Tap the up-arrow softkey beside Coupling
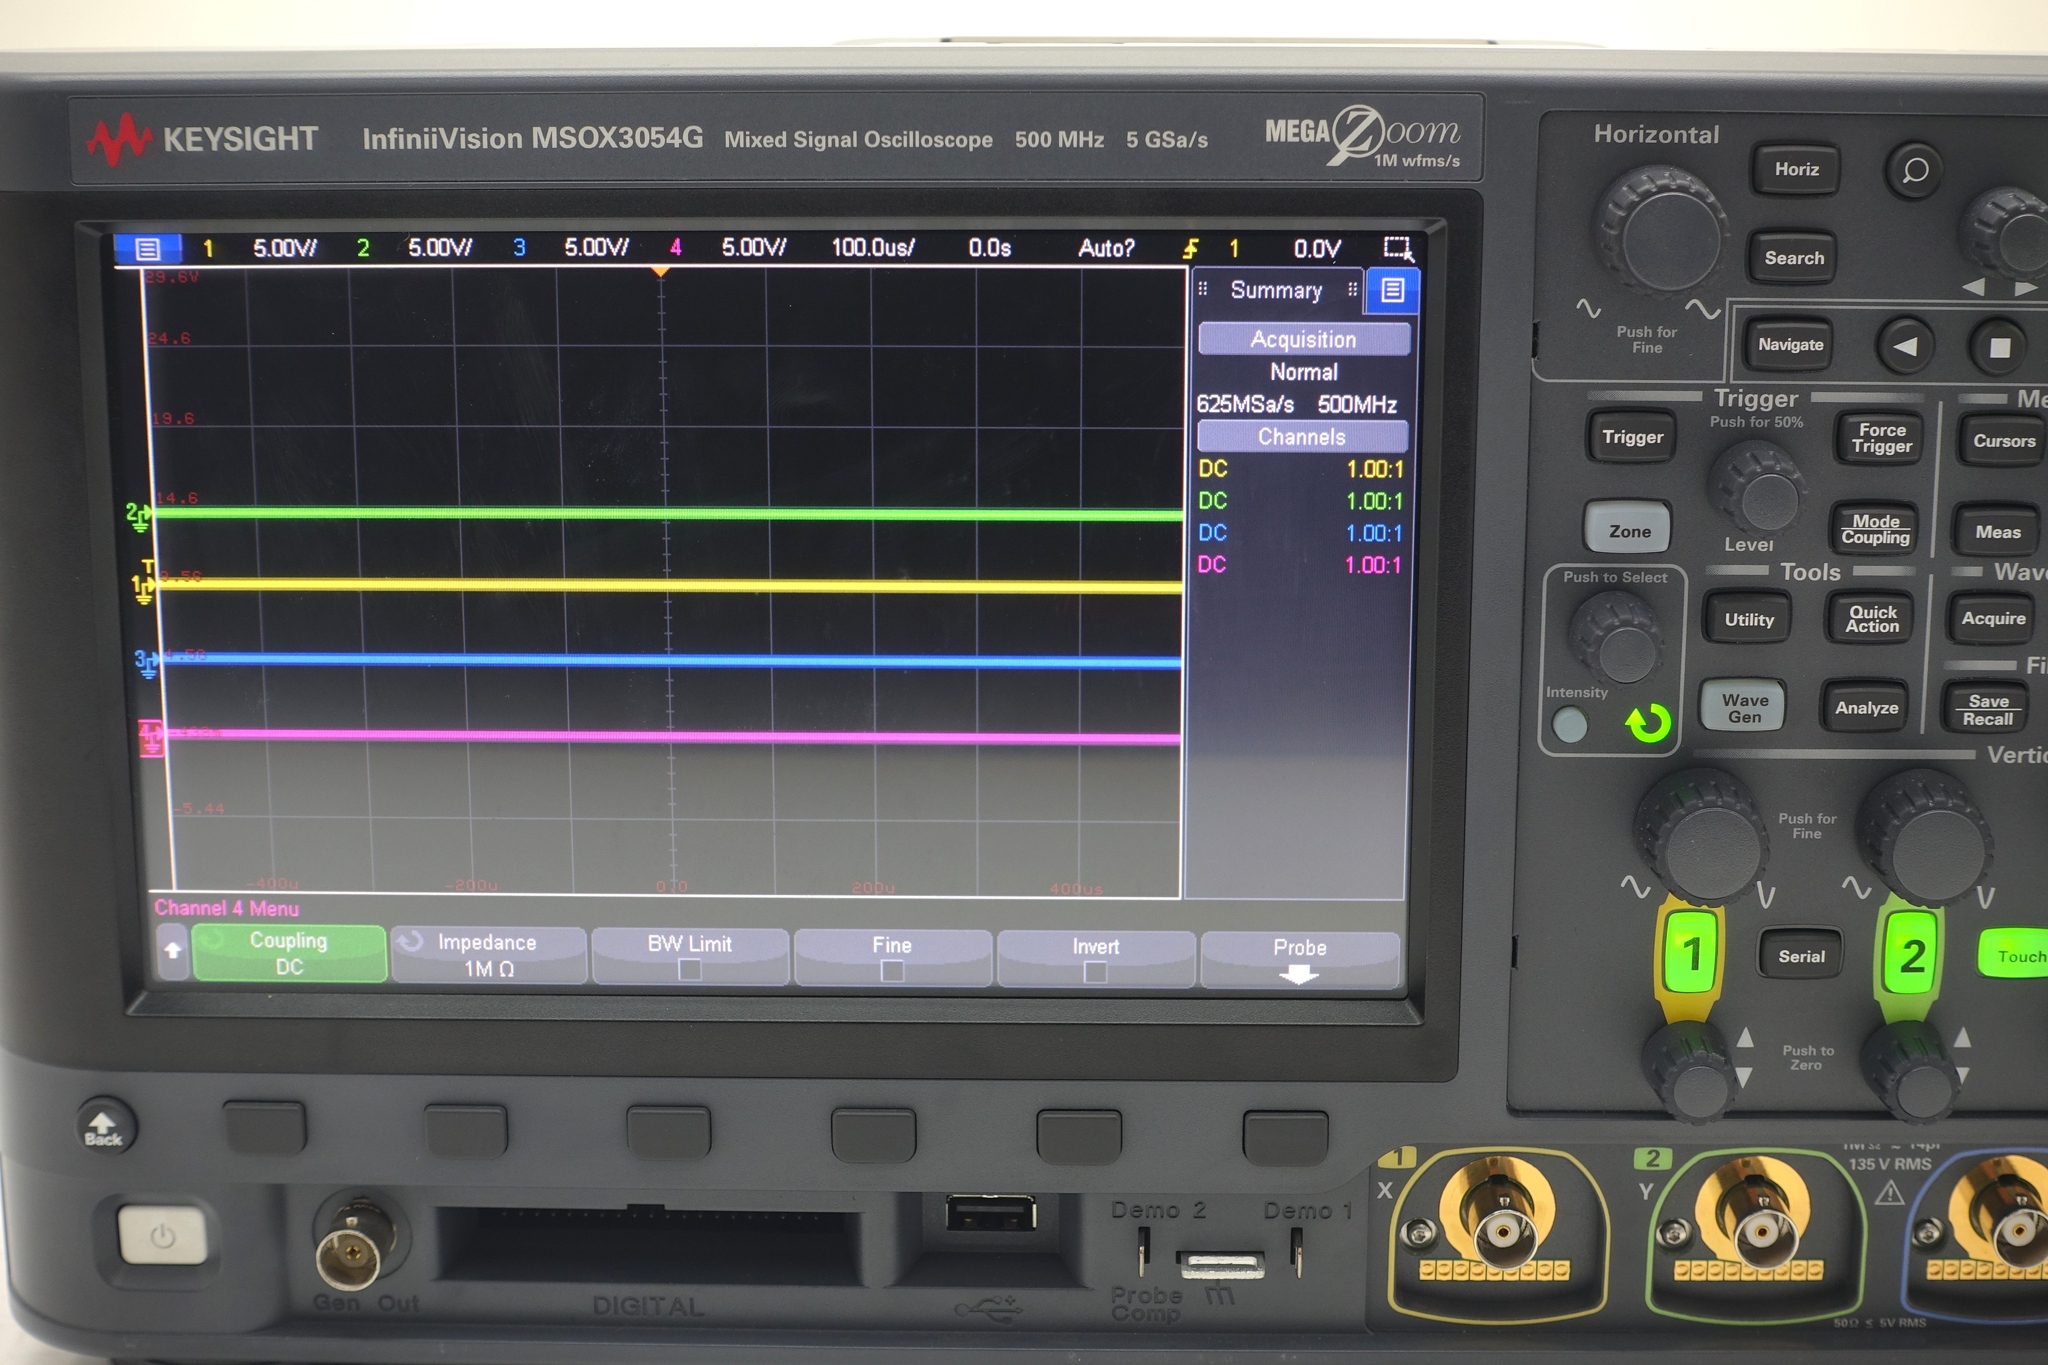2048x1365 pixels. pos(172,953)
